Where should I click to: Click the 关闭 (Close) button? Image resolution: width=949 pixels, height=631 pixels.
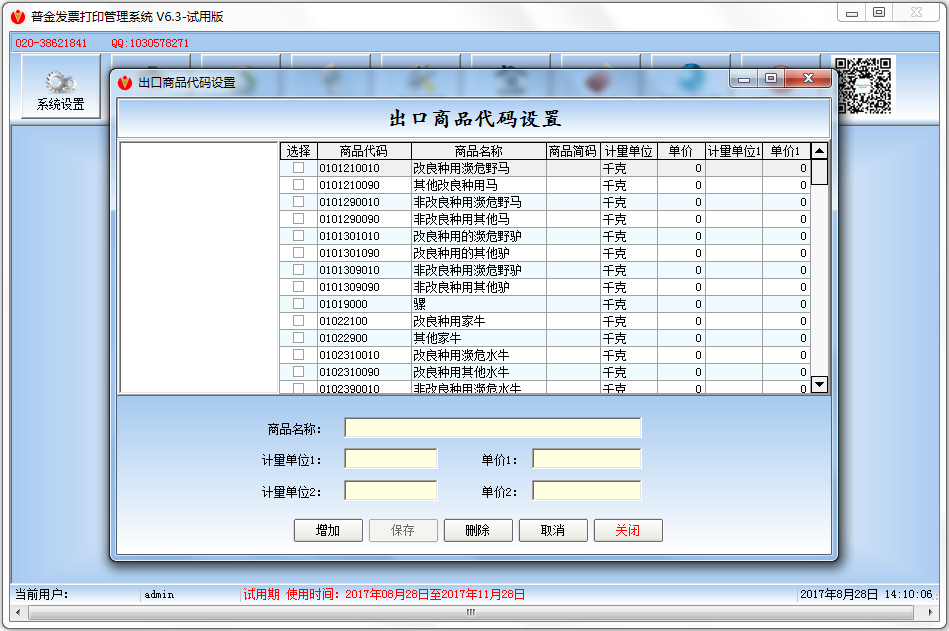pyautogui.click(x=628, y=530)
